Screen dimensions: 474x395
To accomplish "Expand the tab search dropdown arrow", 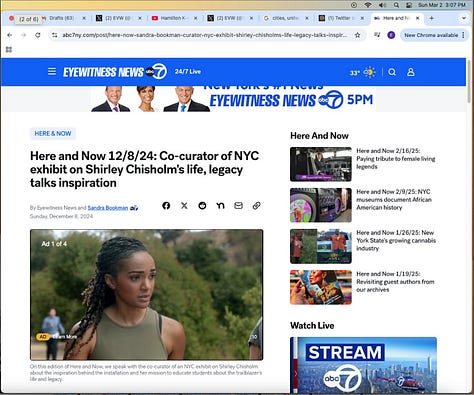I will 464,18.
